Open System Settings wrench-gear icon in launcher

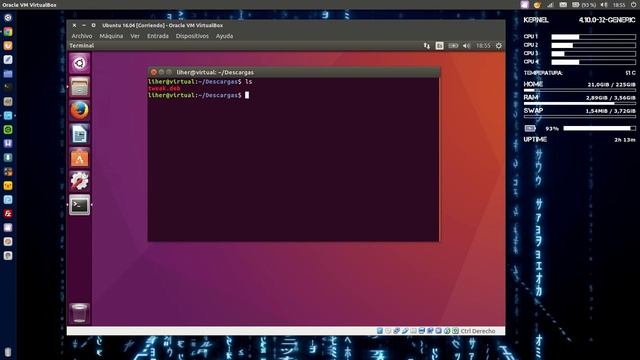click(x=79, y=181)
